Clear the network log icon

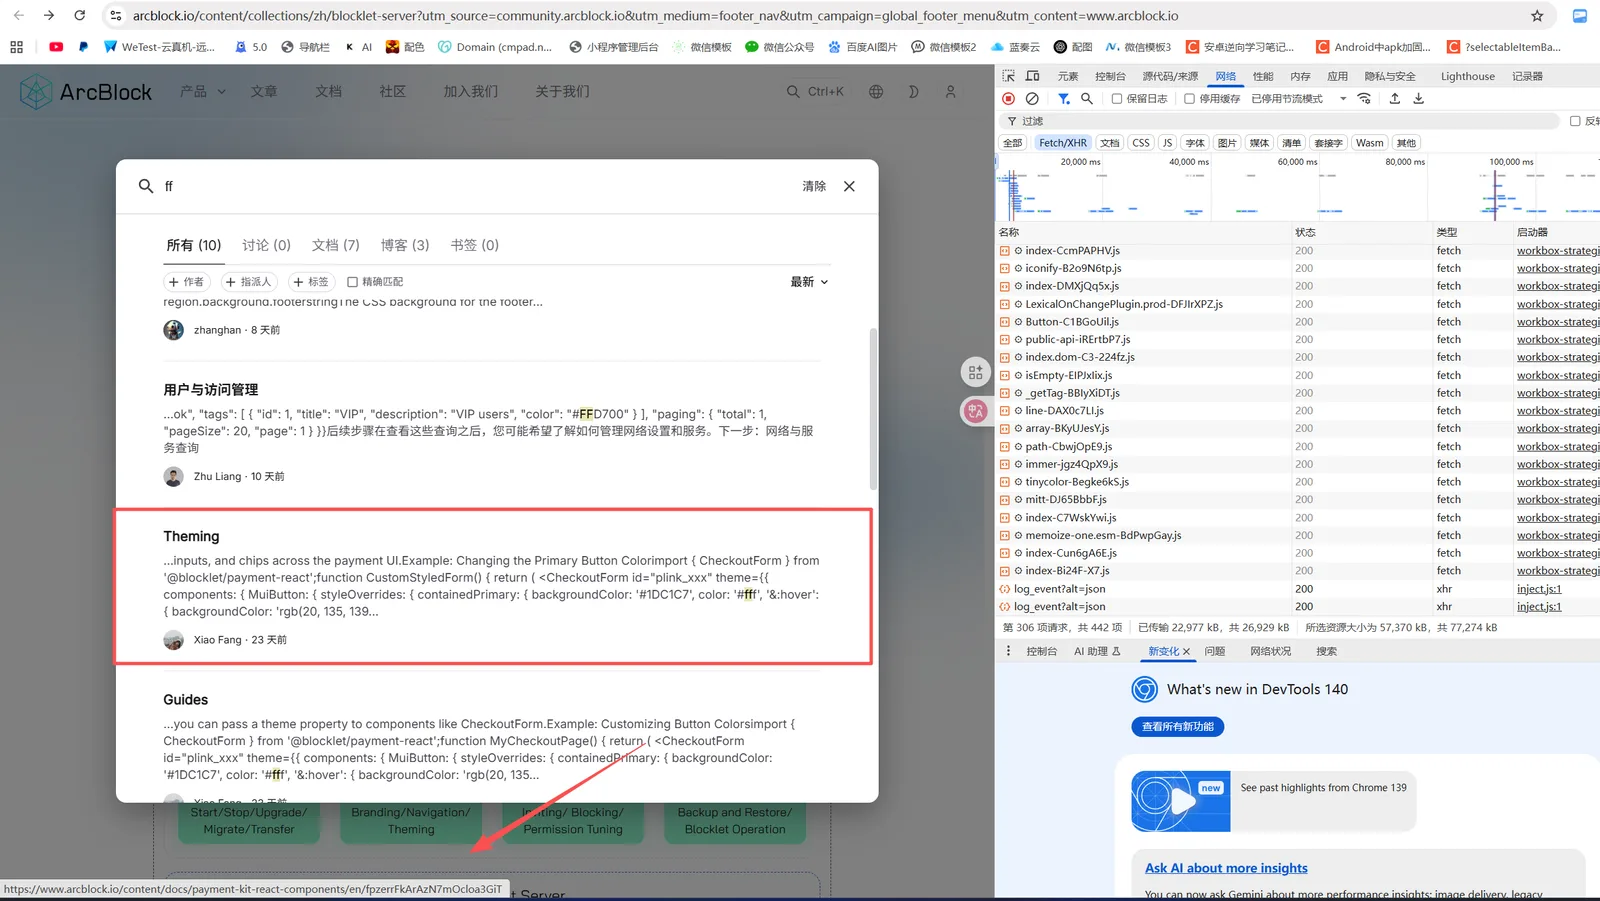tap(1032, 99)
